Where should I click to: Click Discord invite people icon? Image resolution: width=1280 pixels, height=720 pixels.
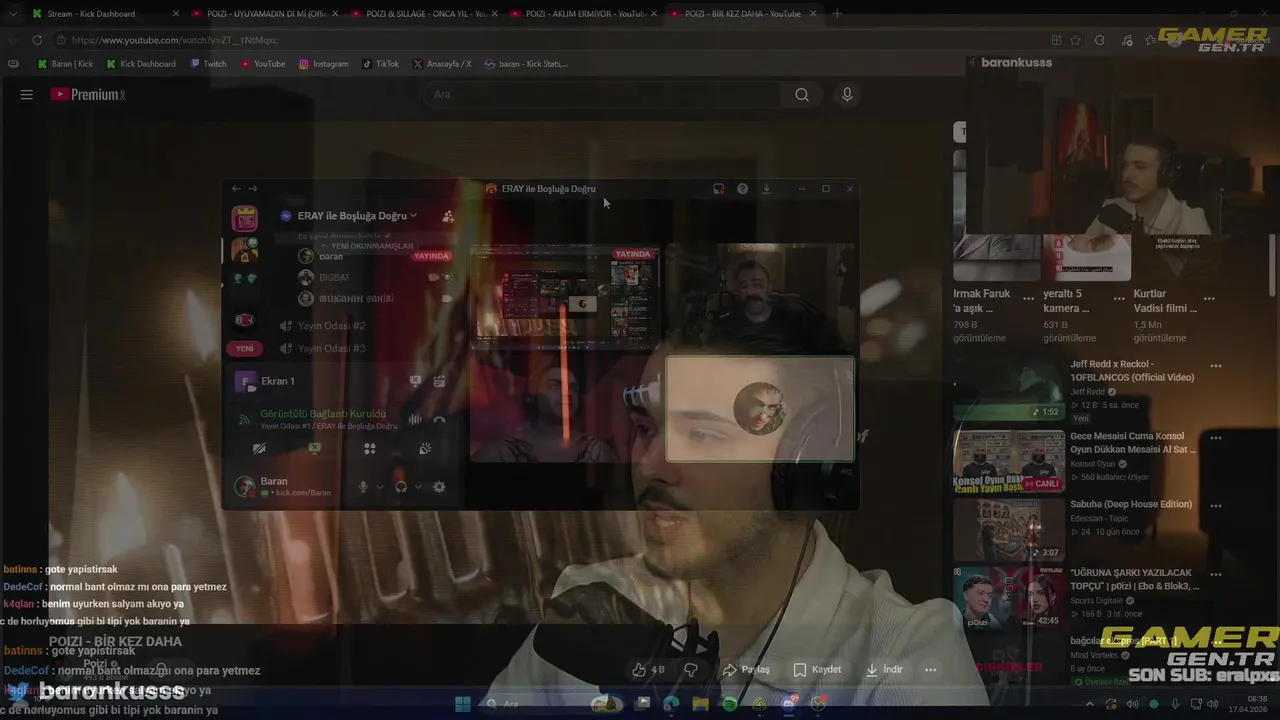click(x=448, y=216)
